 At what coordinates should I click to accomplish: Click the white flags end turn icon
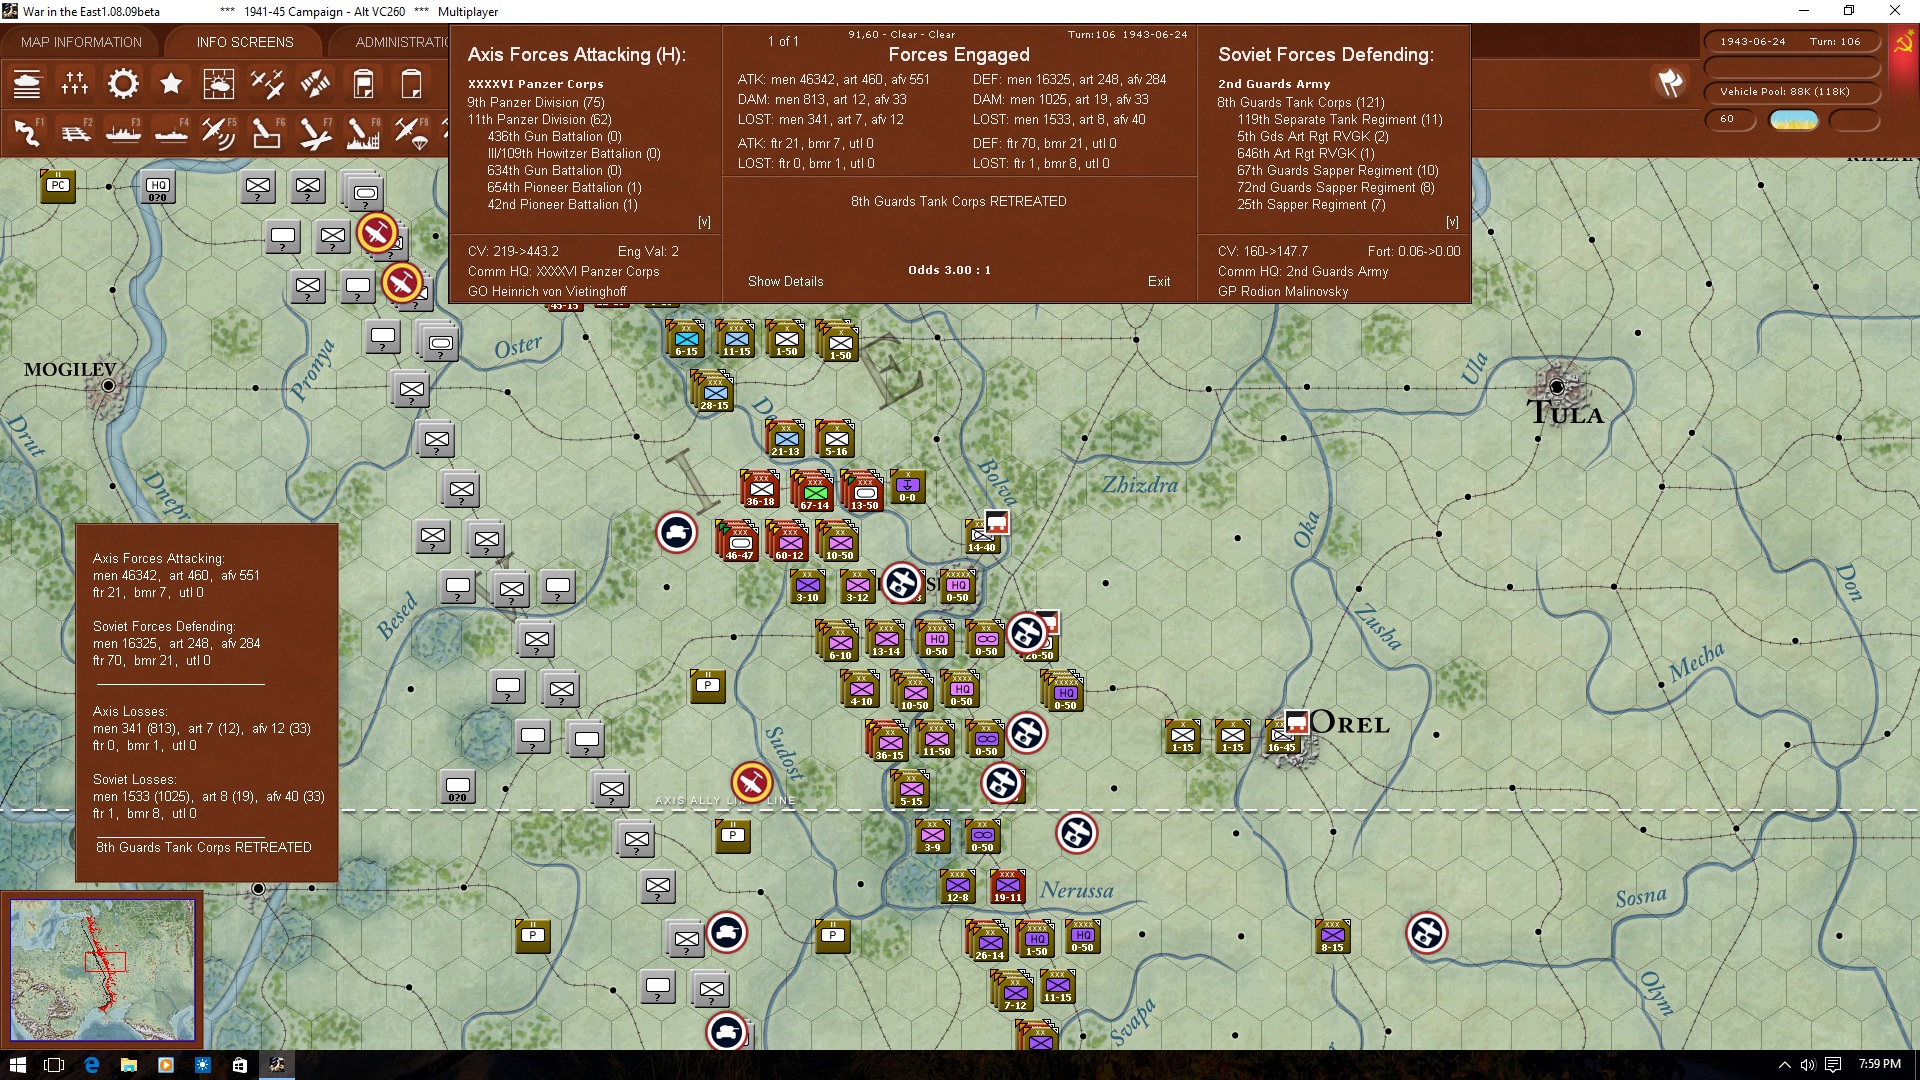point(1670,83)
